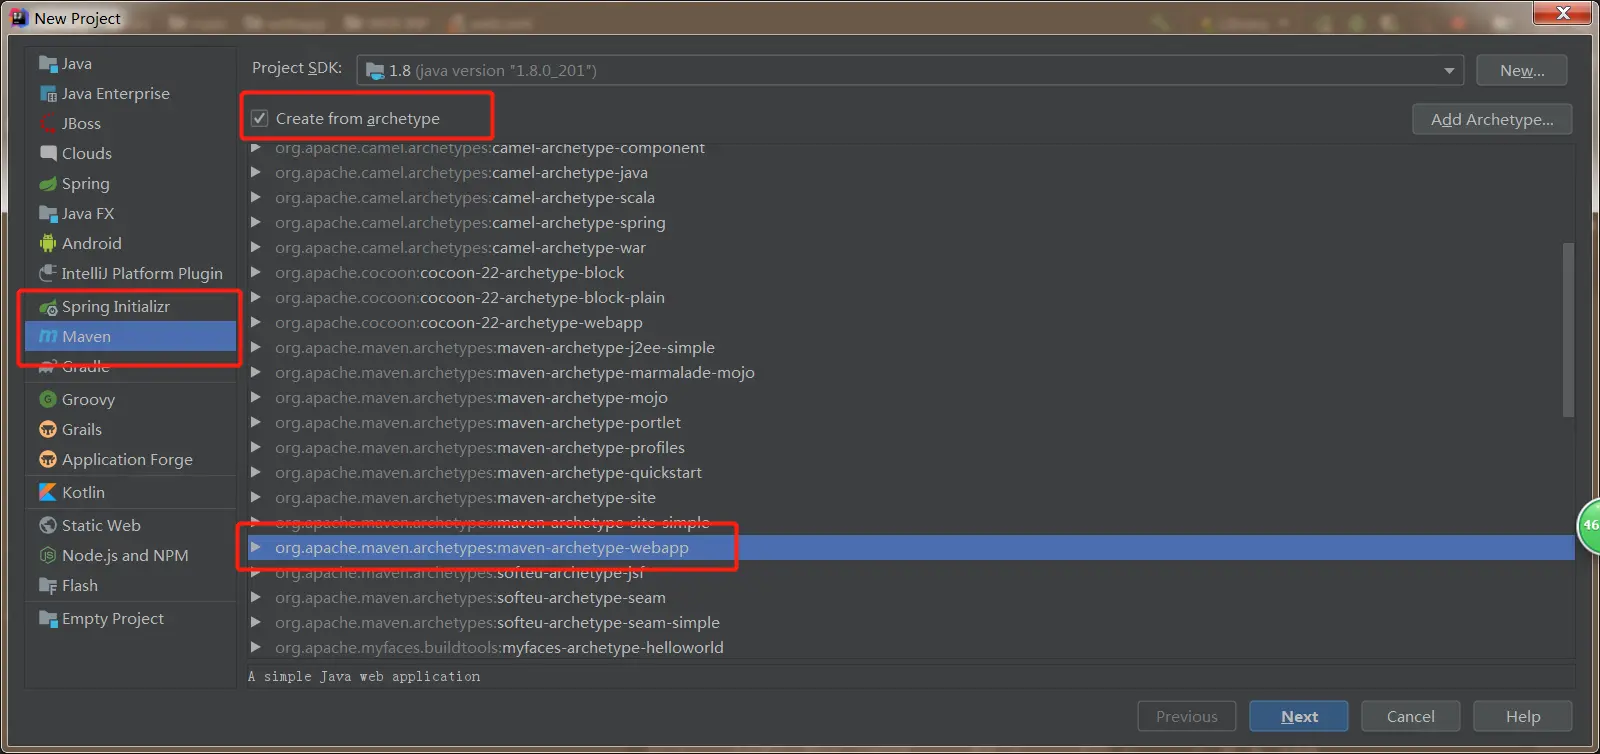Click the Java project type icon
Image resolution: width=1600 pixels, height=754 pixels.
click(x=48, y=64)
